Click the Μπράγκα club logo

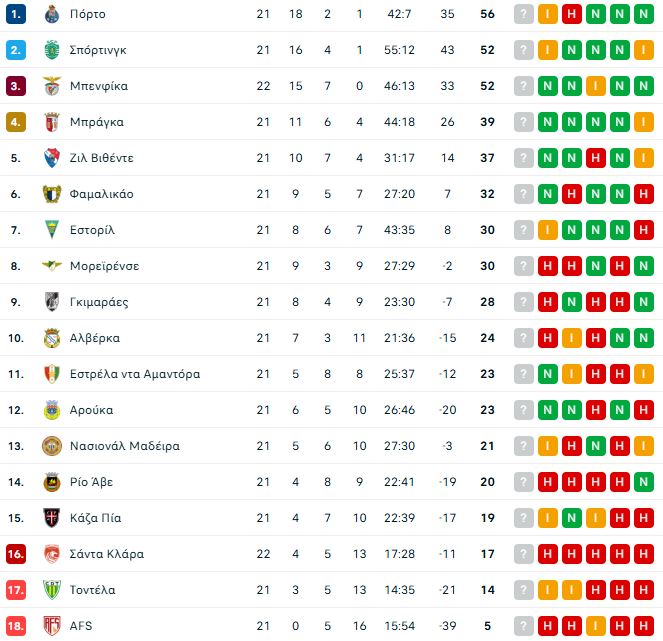(52, 122)
